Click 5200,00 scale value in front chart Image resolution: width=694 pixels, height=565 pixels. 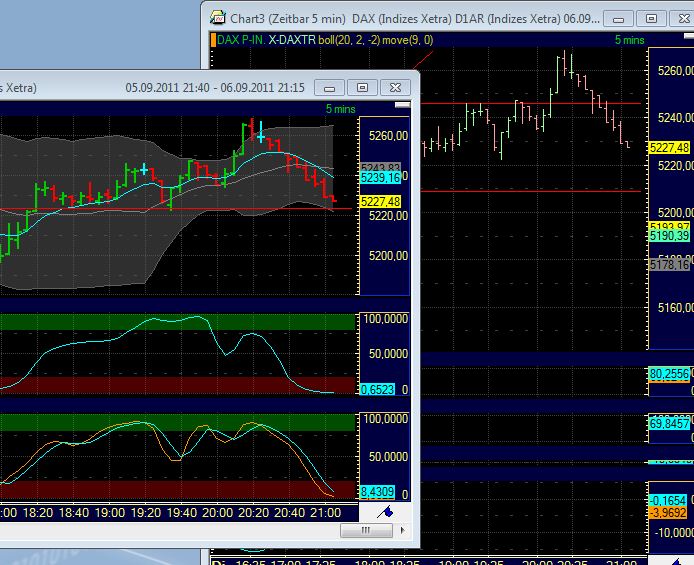[x=388, y=256]
